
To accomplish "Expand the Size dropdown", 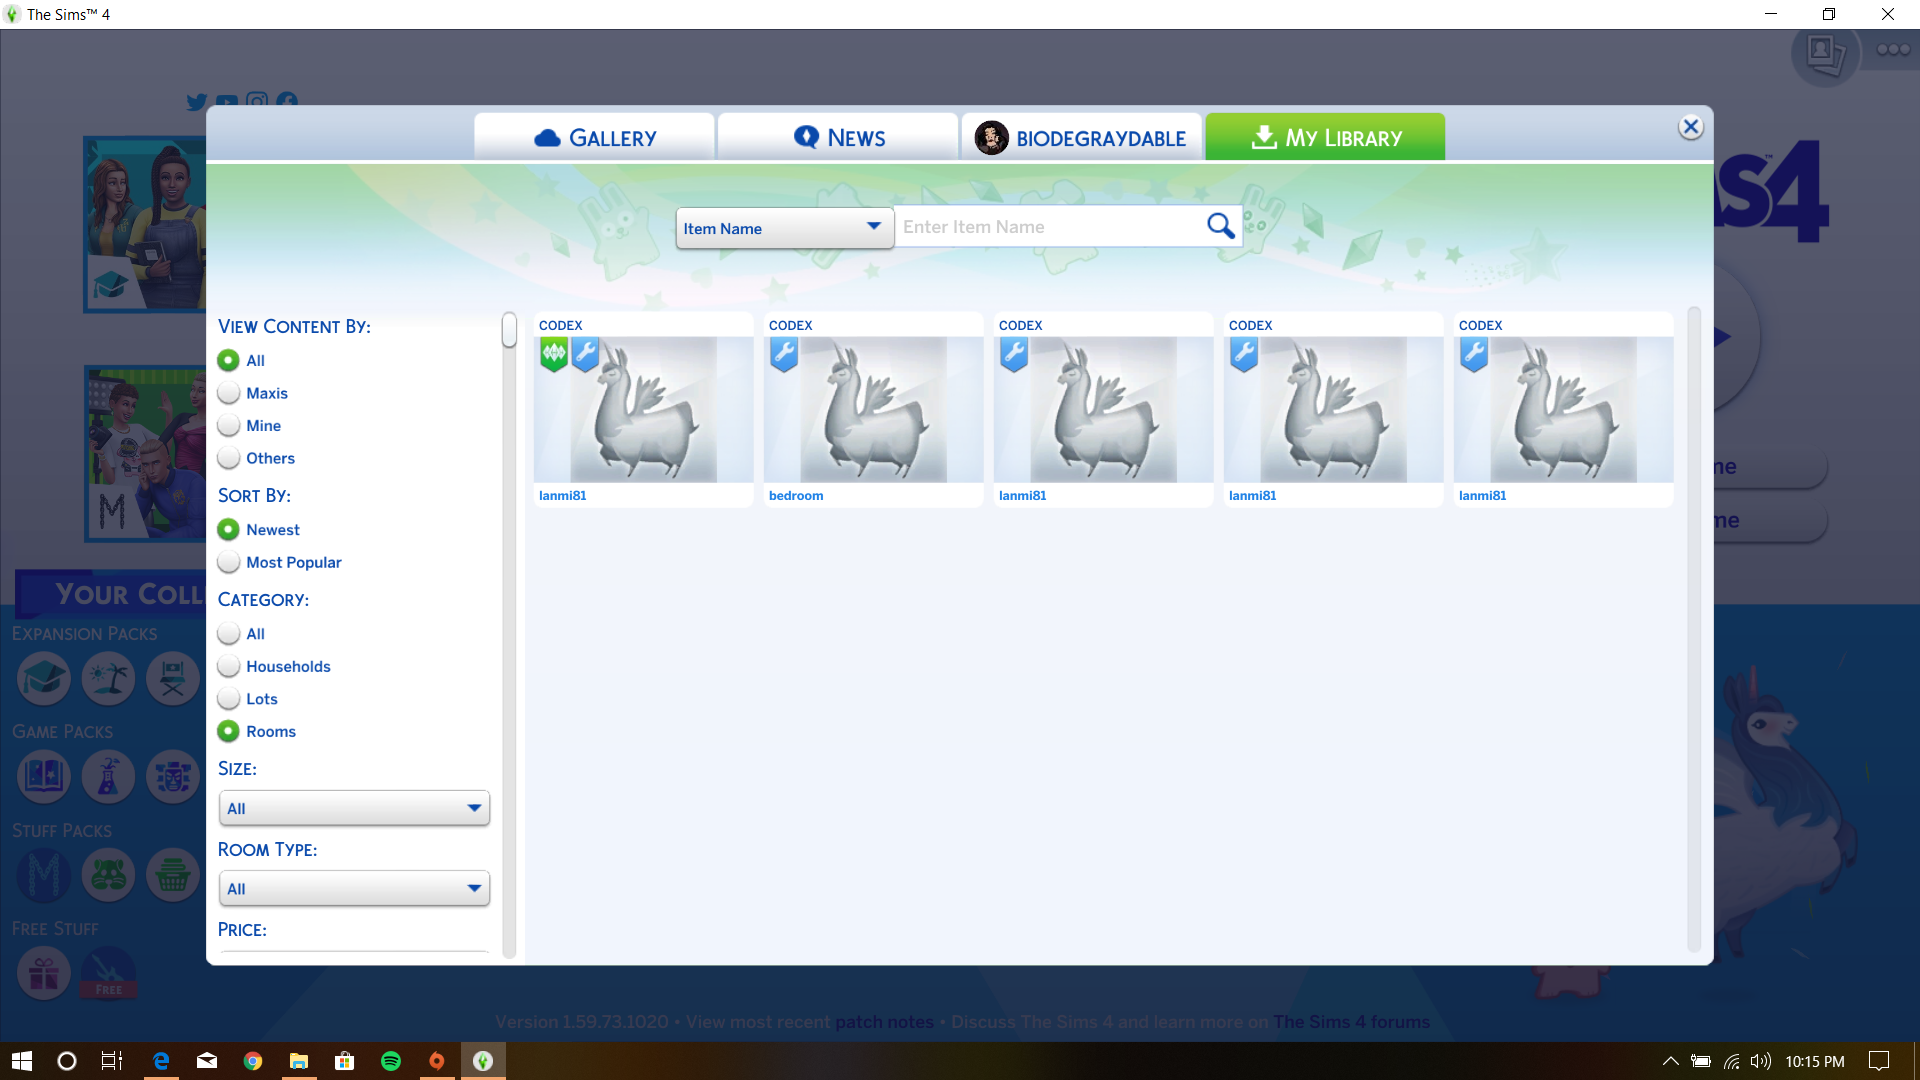I will click(354, 808).
